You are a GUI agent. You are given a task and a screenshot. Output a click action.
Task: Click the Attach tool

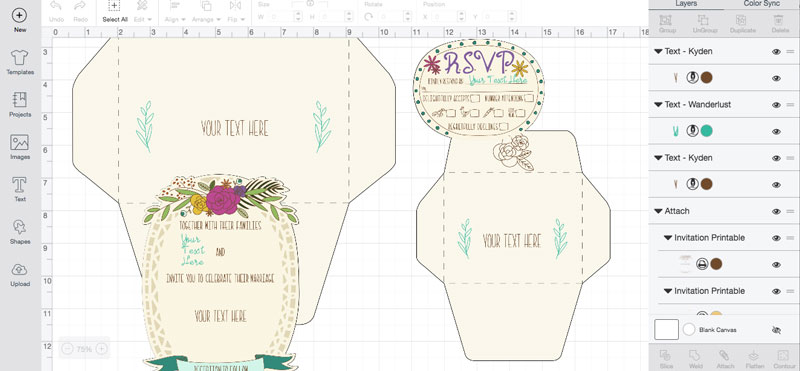pyautogui.click(x=723, y=359)
